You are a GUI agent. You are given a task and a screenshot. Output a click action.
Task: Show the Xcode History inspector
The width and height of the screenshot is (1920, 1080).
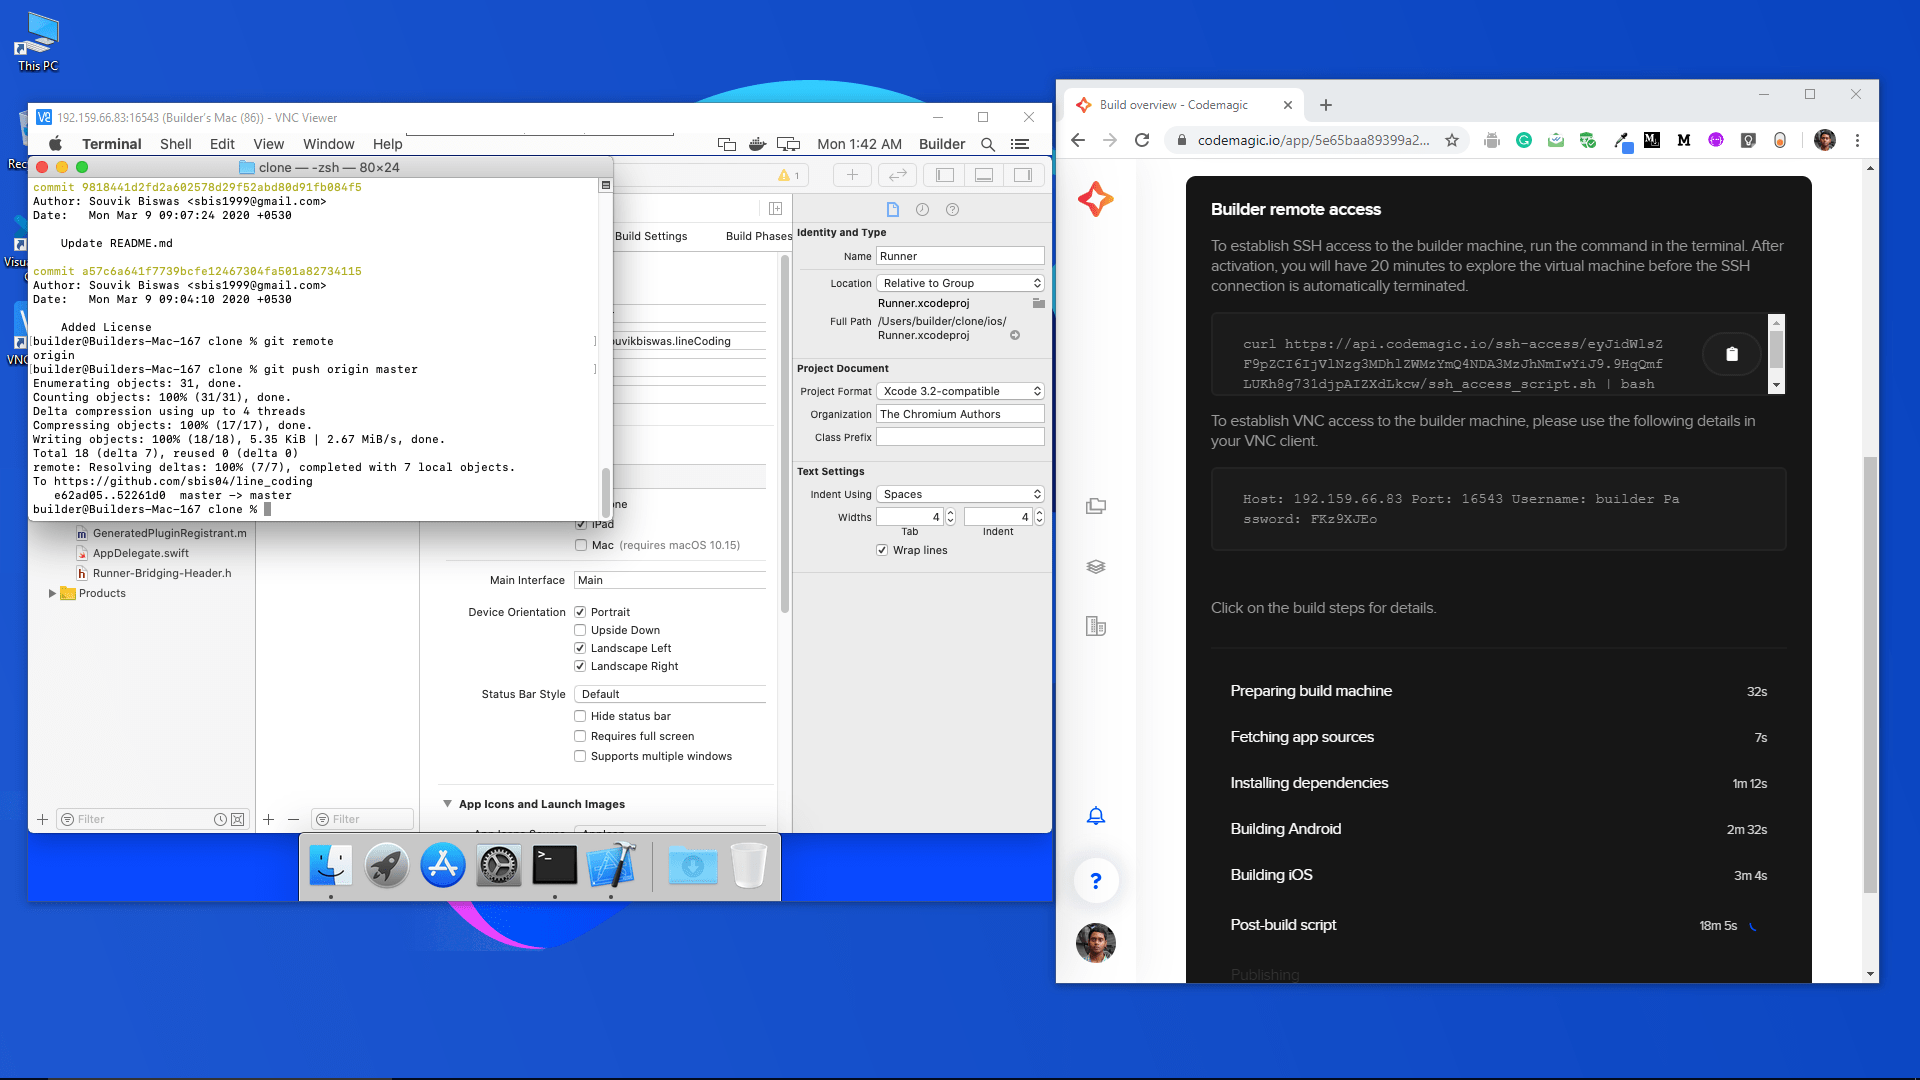tap(922, 209)
